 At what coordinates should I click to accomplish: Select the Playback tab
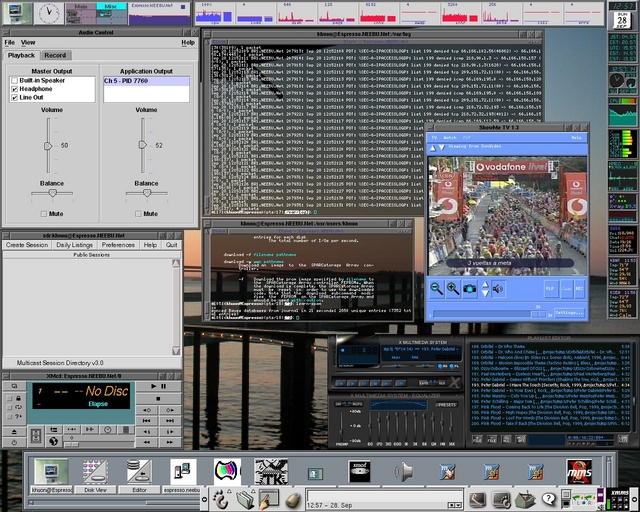pos(21,55)
